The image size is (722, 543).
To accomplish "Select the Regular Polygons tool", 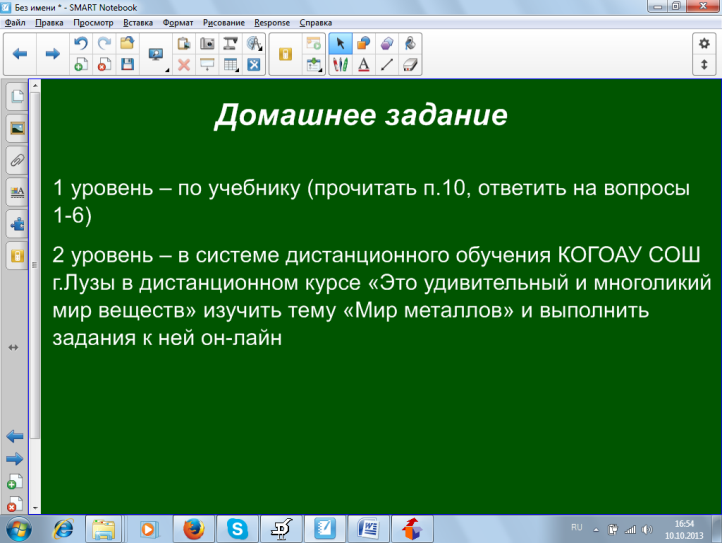I will tap(387, 44).
